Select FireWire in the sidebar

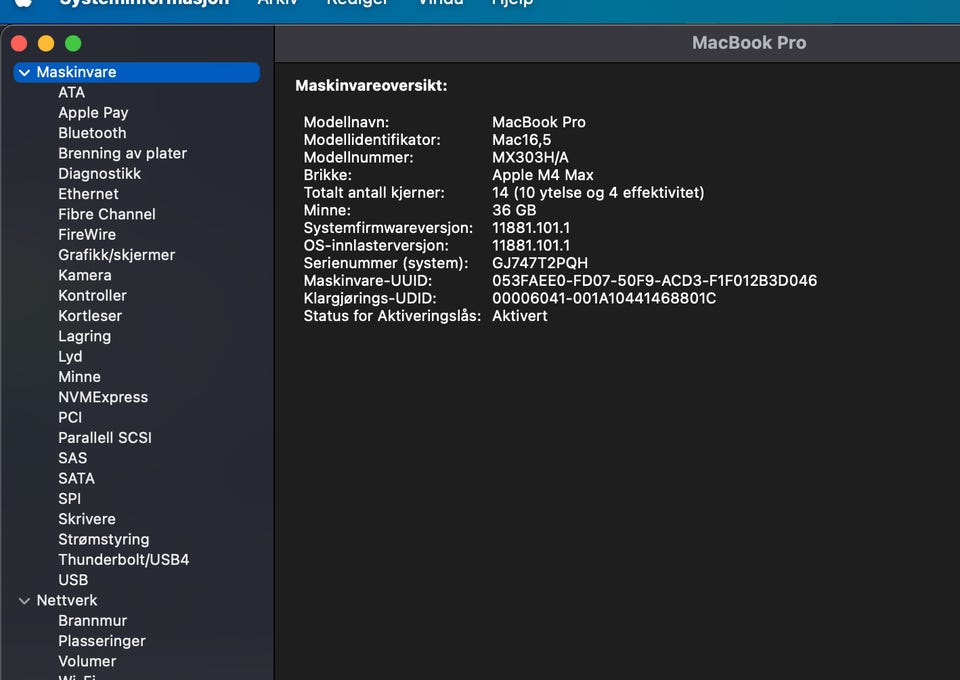87,234
